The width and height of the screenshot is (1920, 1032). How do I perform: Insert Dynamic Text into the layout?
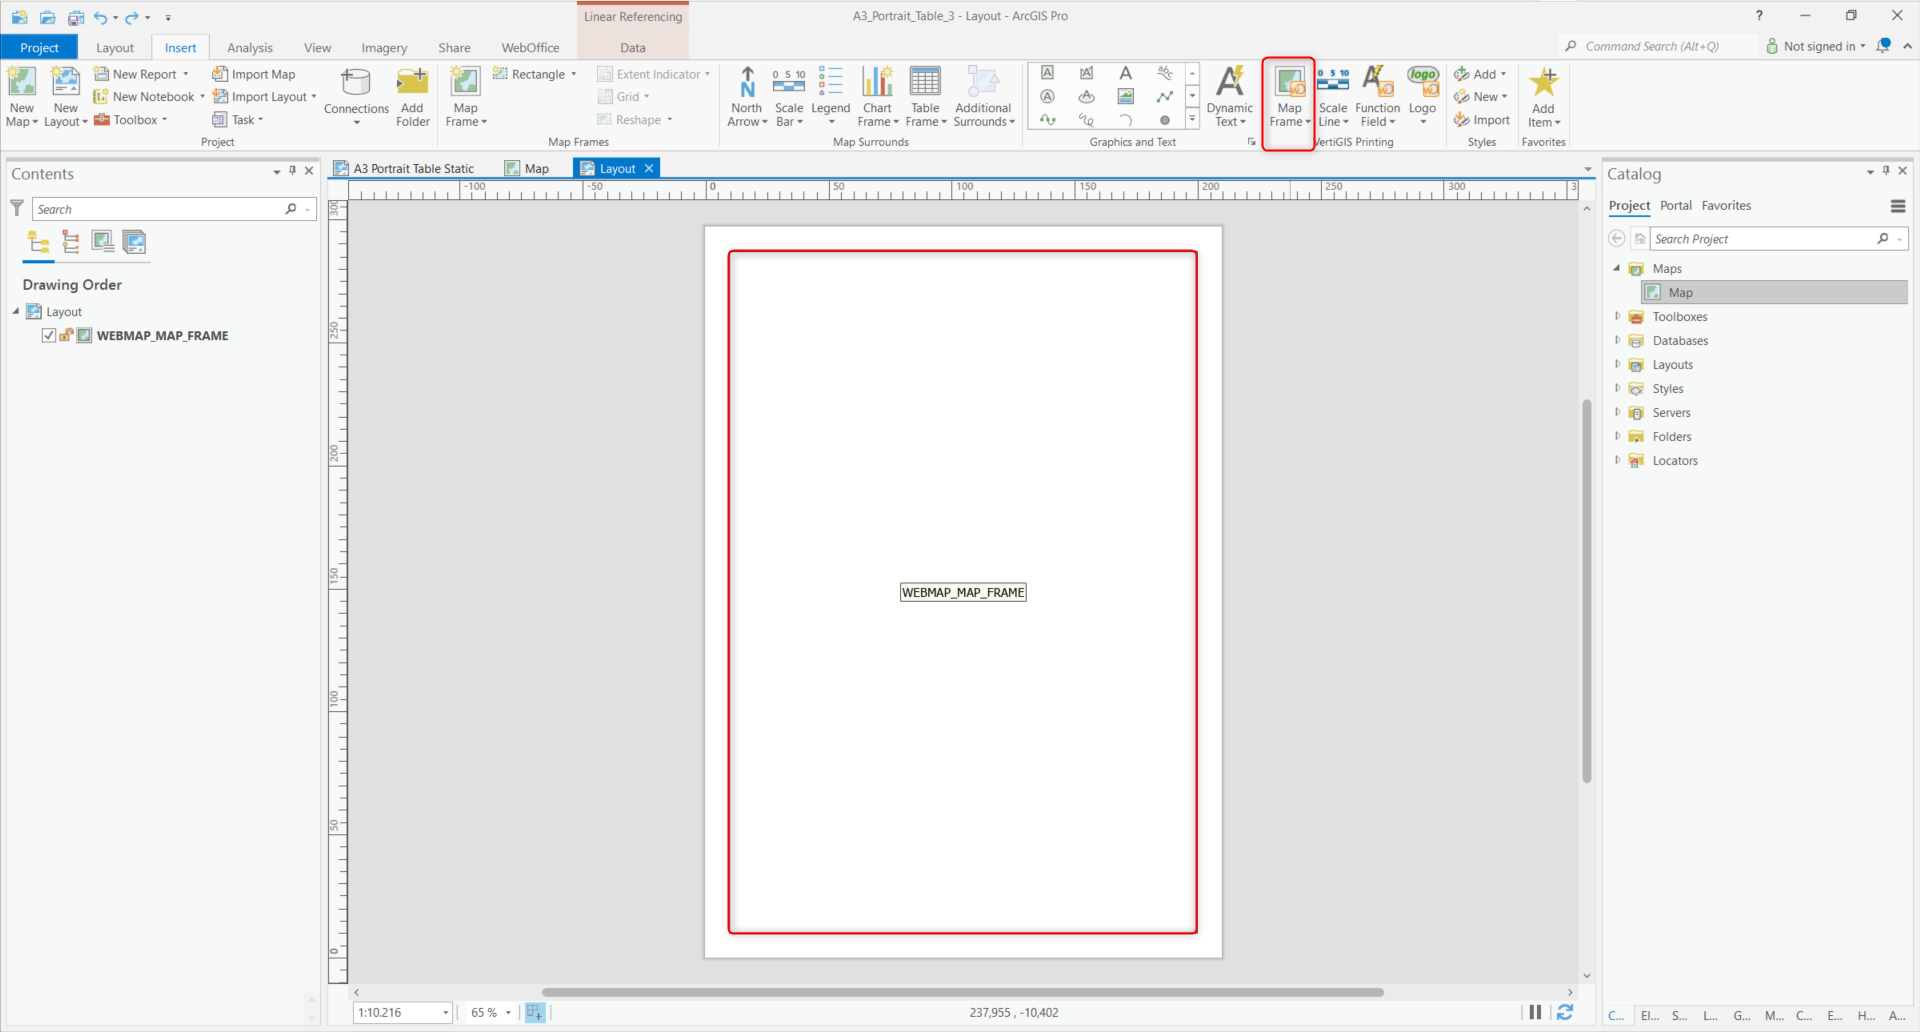pos(1229,95)
